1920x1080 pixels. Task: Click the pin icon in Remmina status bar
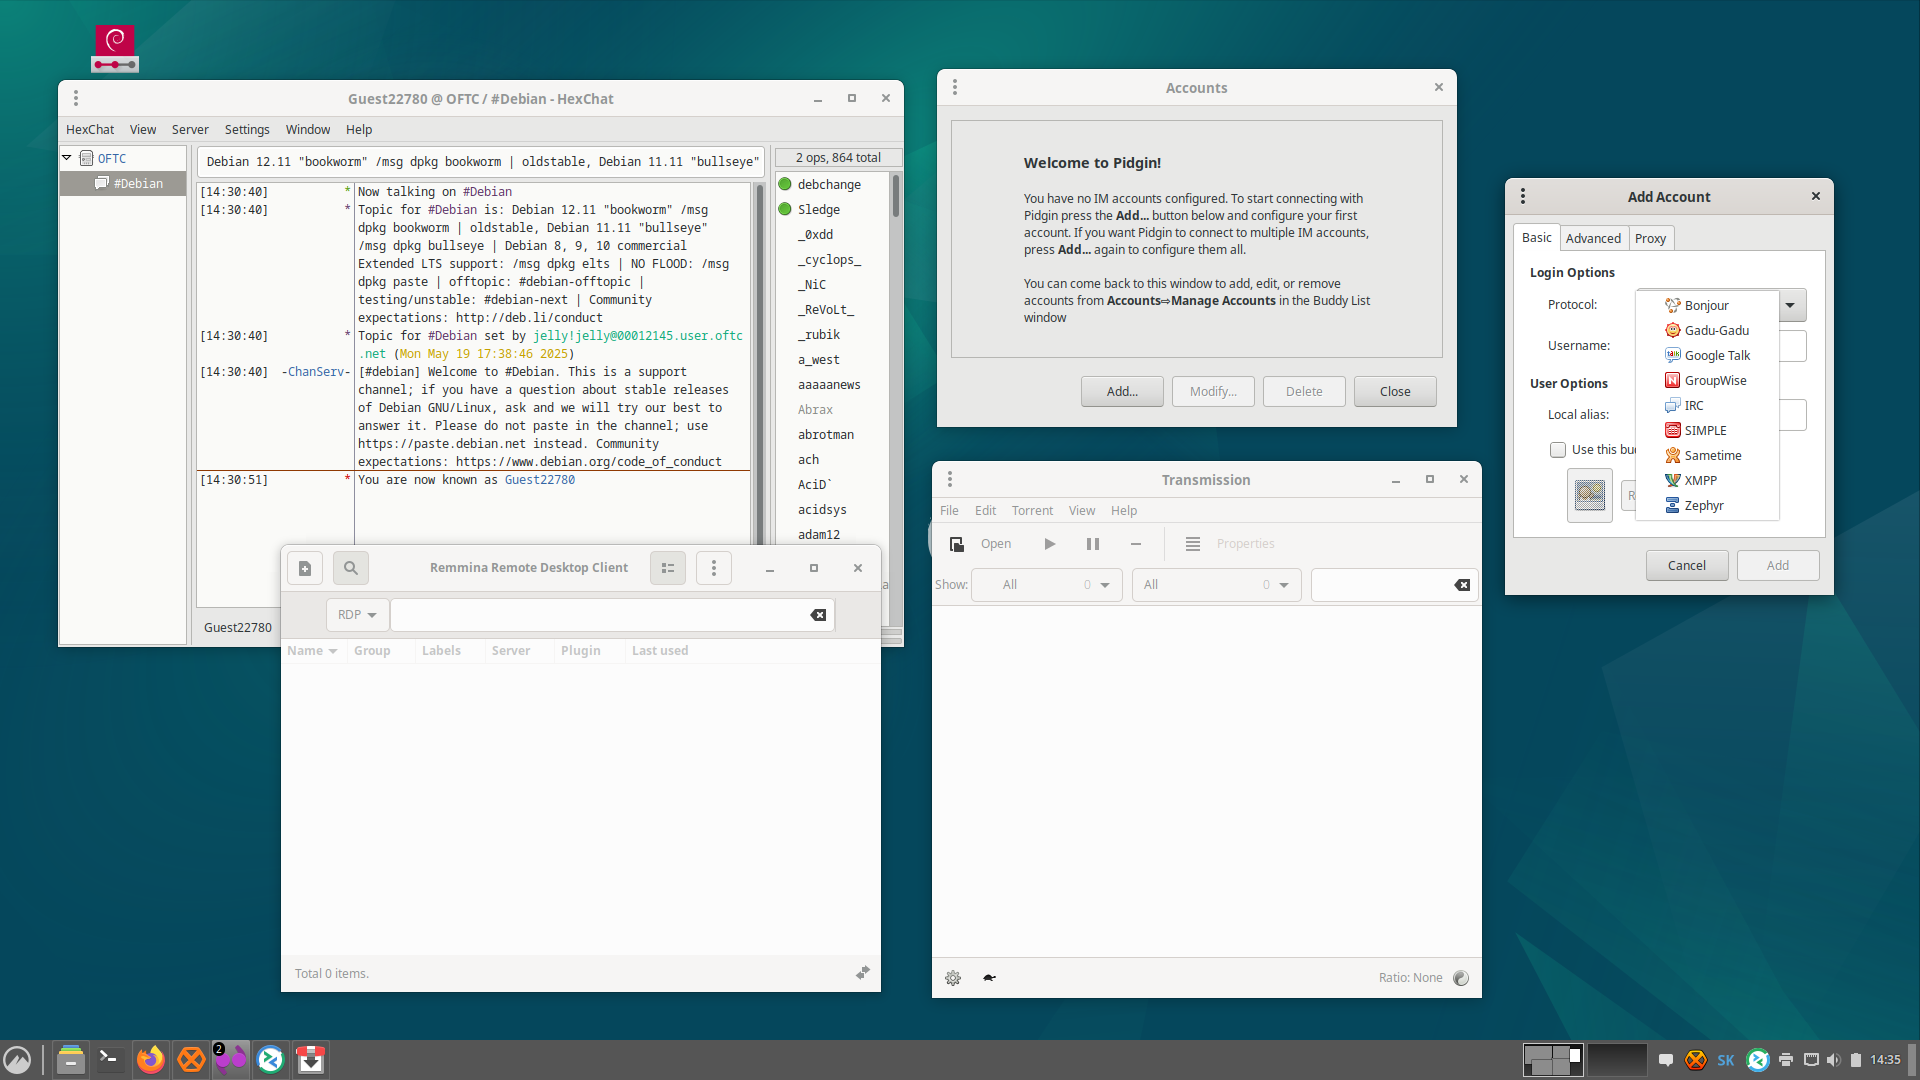tap(863, 973)
